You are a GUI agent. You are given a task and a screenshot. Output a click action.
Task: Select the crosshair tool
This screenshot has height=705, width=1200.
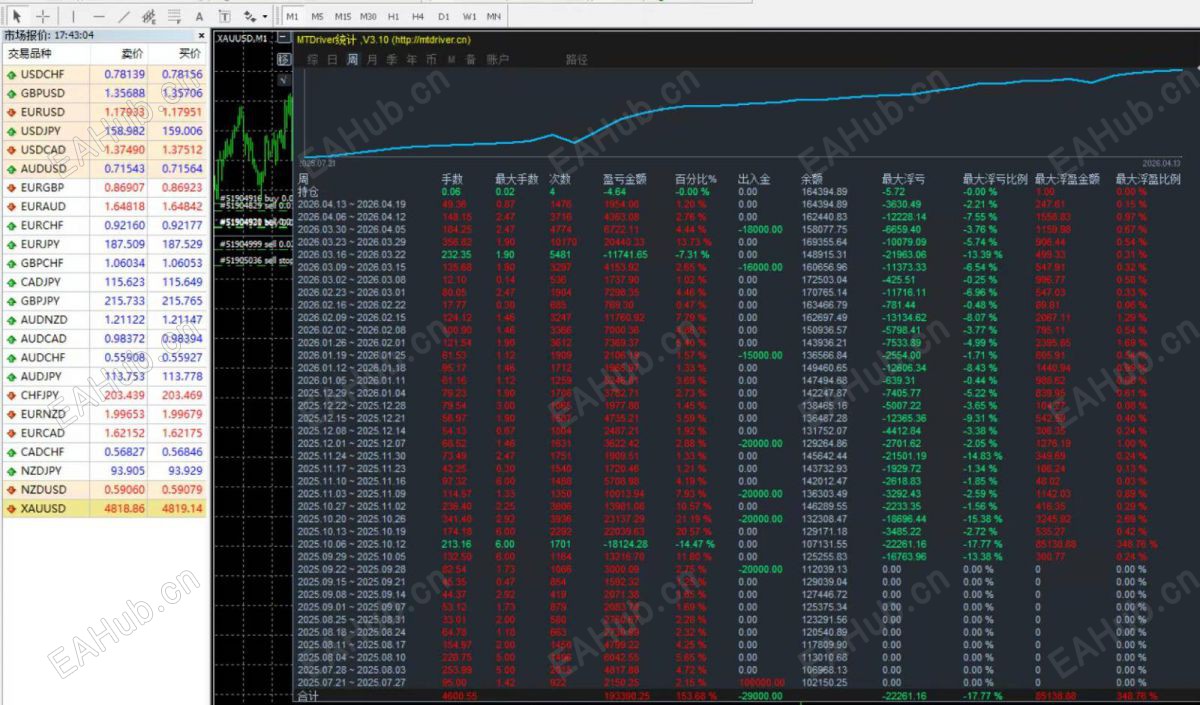point(44,16)
